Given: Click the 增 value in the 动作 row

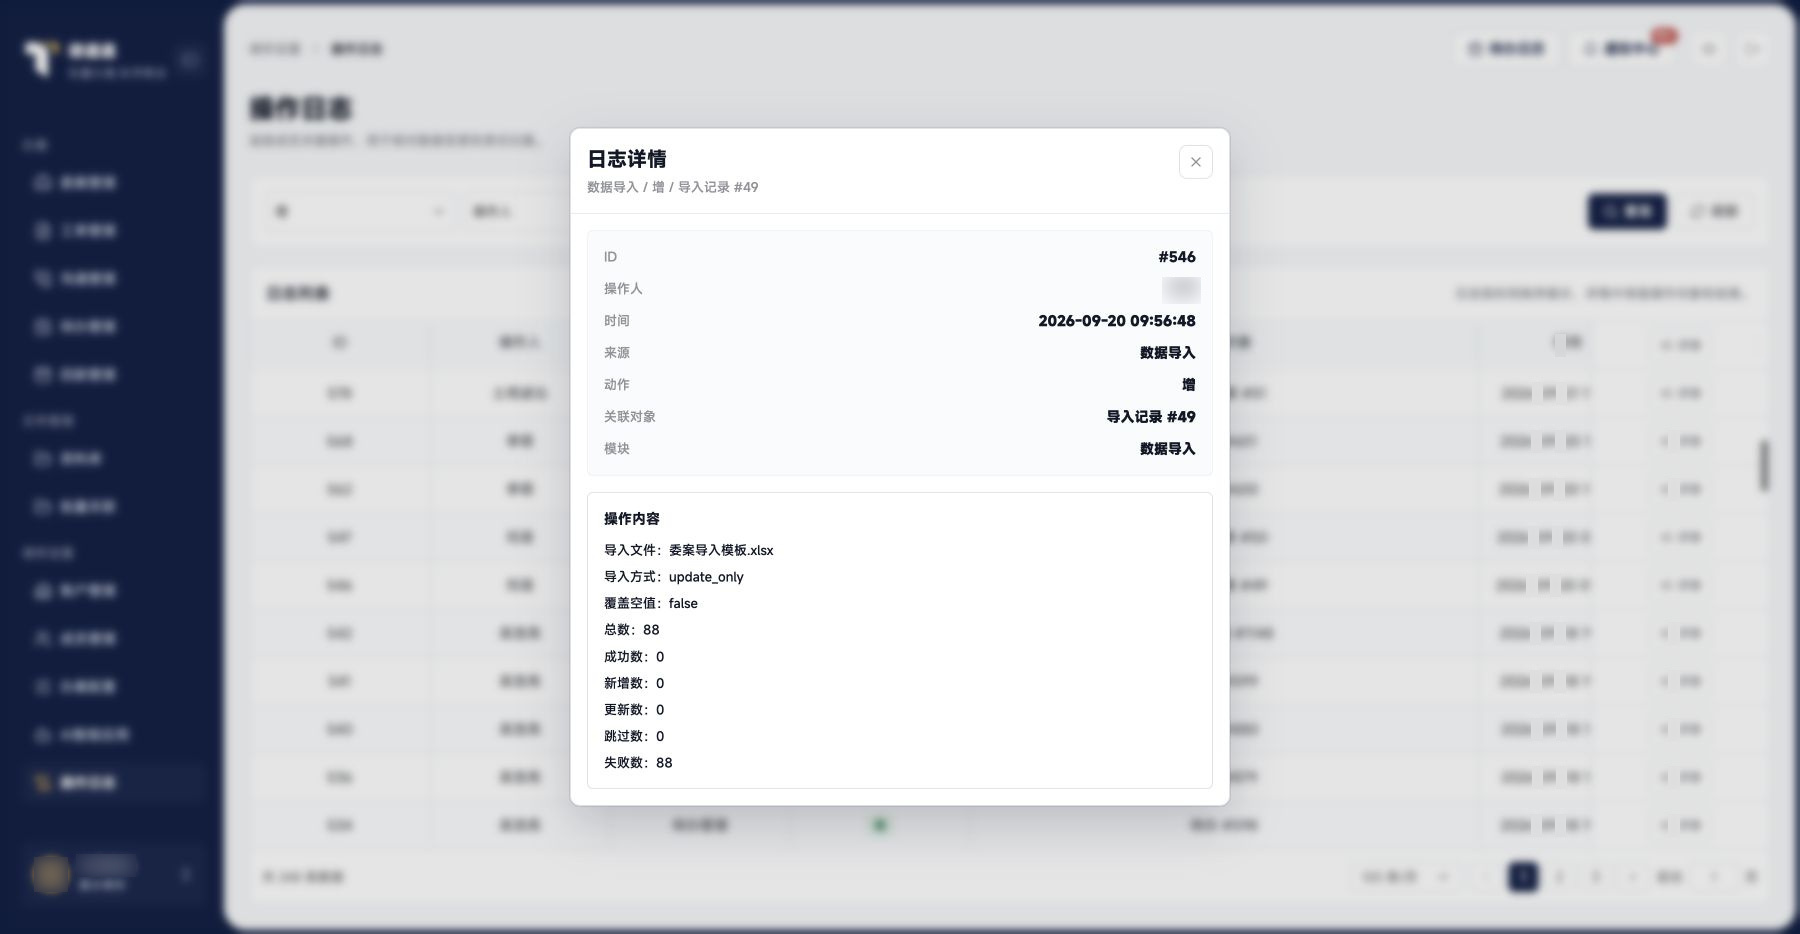Looking at the screenshot, I should (1188, 385).
